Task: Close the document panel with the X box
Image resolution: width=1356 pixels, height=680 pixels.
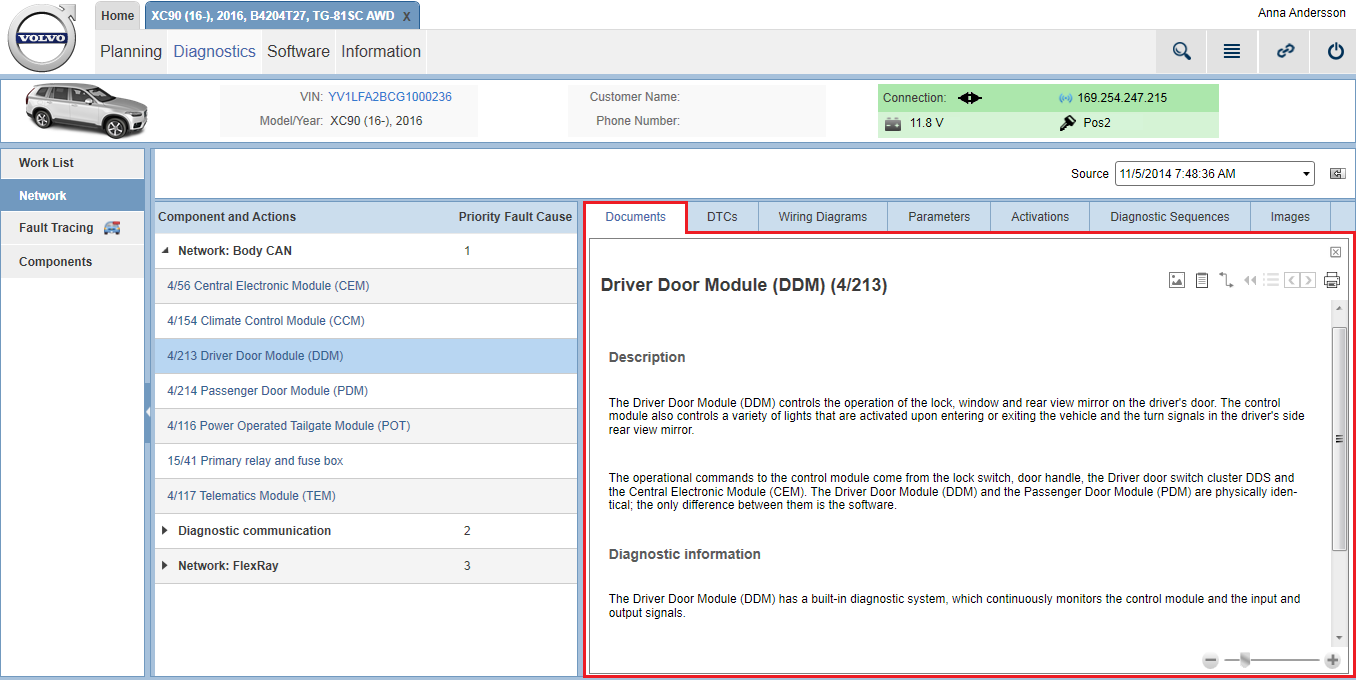Action: pos(1335,252)
